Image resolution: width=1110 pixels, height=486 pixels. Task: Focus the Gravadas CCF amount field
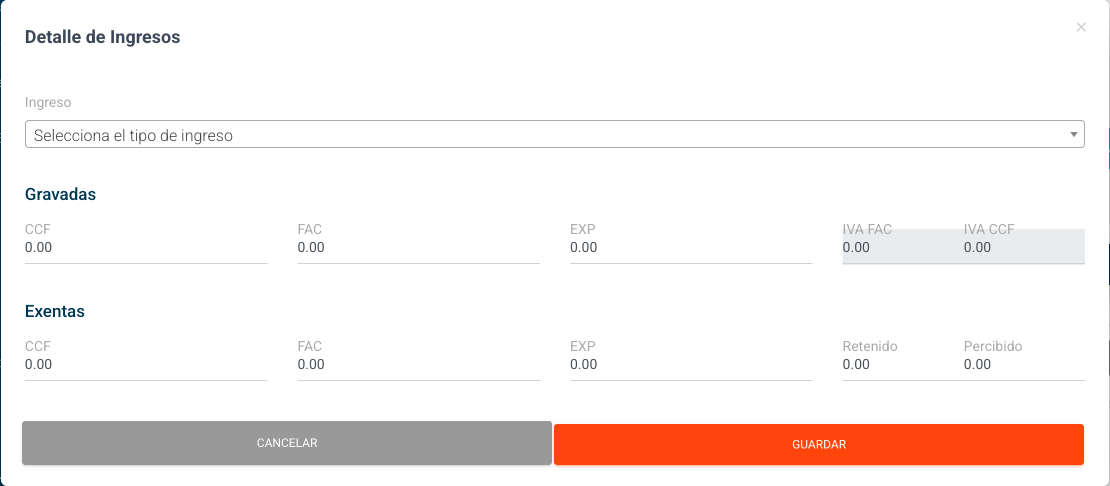pos(146,248)
